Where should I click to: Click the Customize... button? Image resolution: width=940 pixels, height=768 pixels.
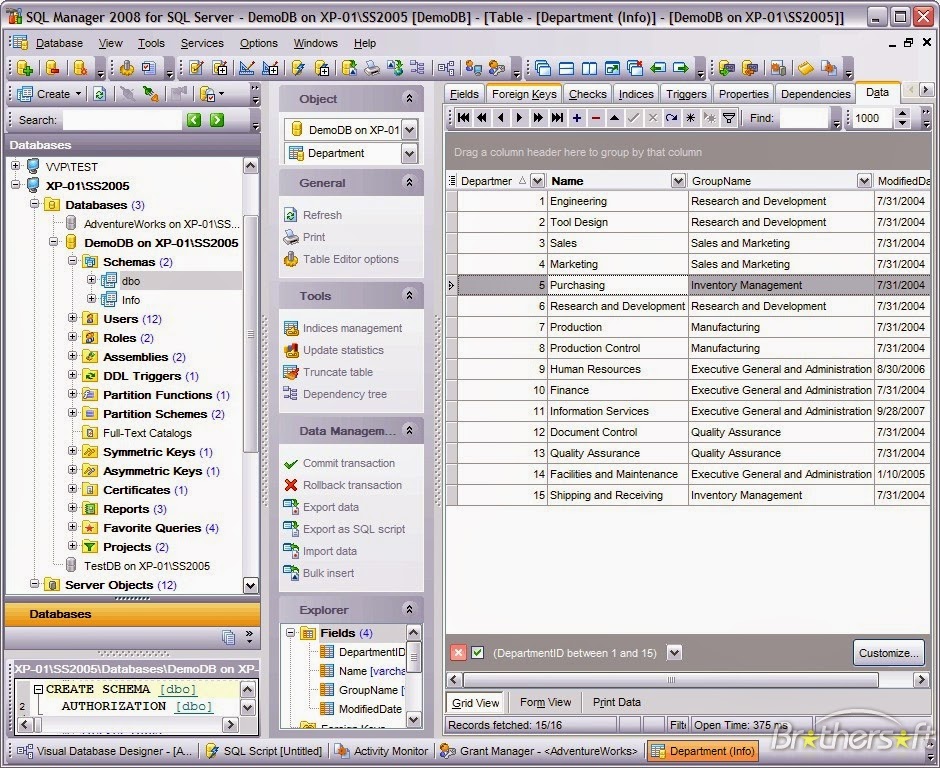(x=888, y=653)
